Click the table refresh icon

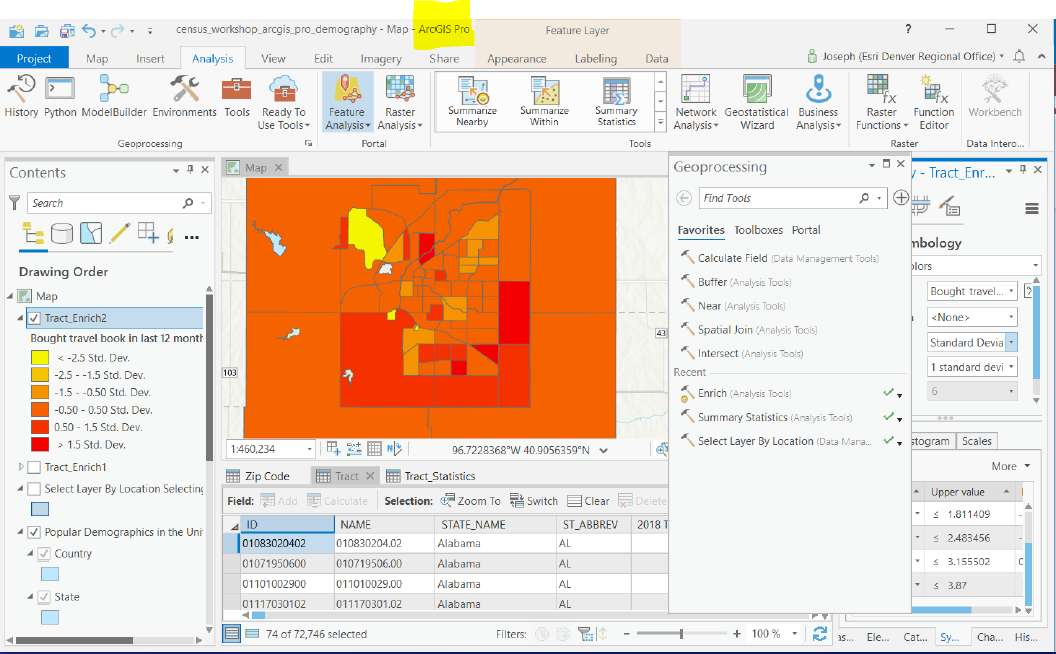tap(820, 634)
